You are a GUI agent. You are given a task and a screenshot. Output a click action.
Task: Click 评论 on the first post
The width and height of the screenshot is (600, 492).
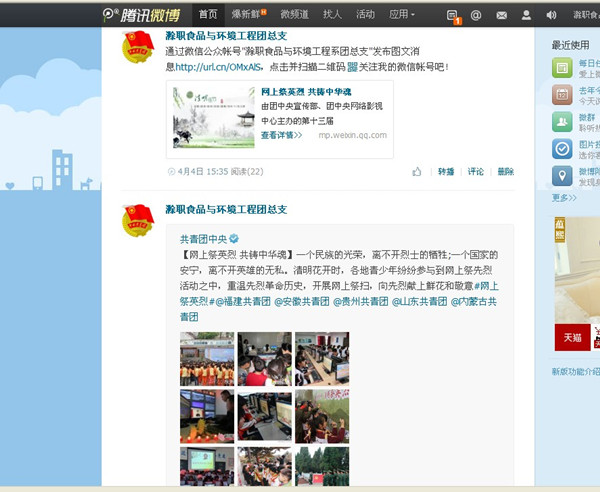pos(475,172)
